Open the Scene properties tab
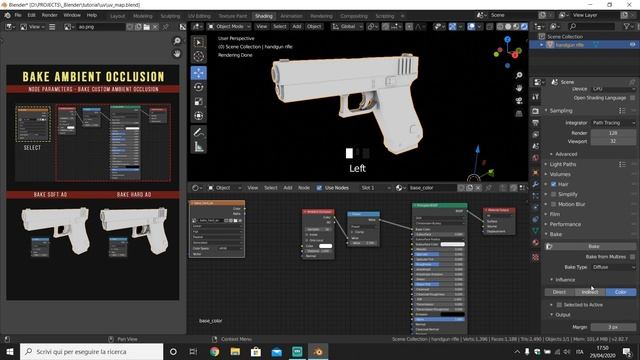The width and height of the screenshot is (640, 360). pos(536,146)
